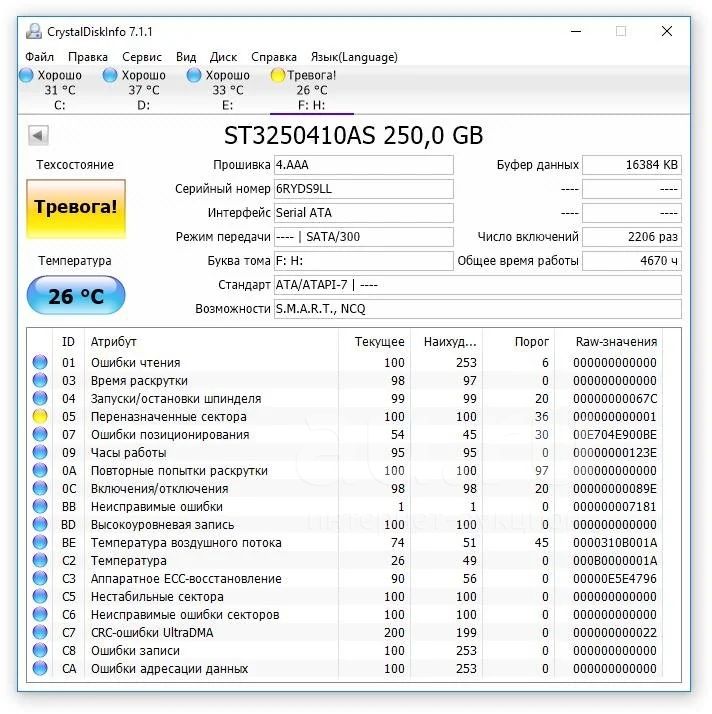
Task: Click status orb for 0C Включения/отключения
Action: click(40, 488)
